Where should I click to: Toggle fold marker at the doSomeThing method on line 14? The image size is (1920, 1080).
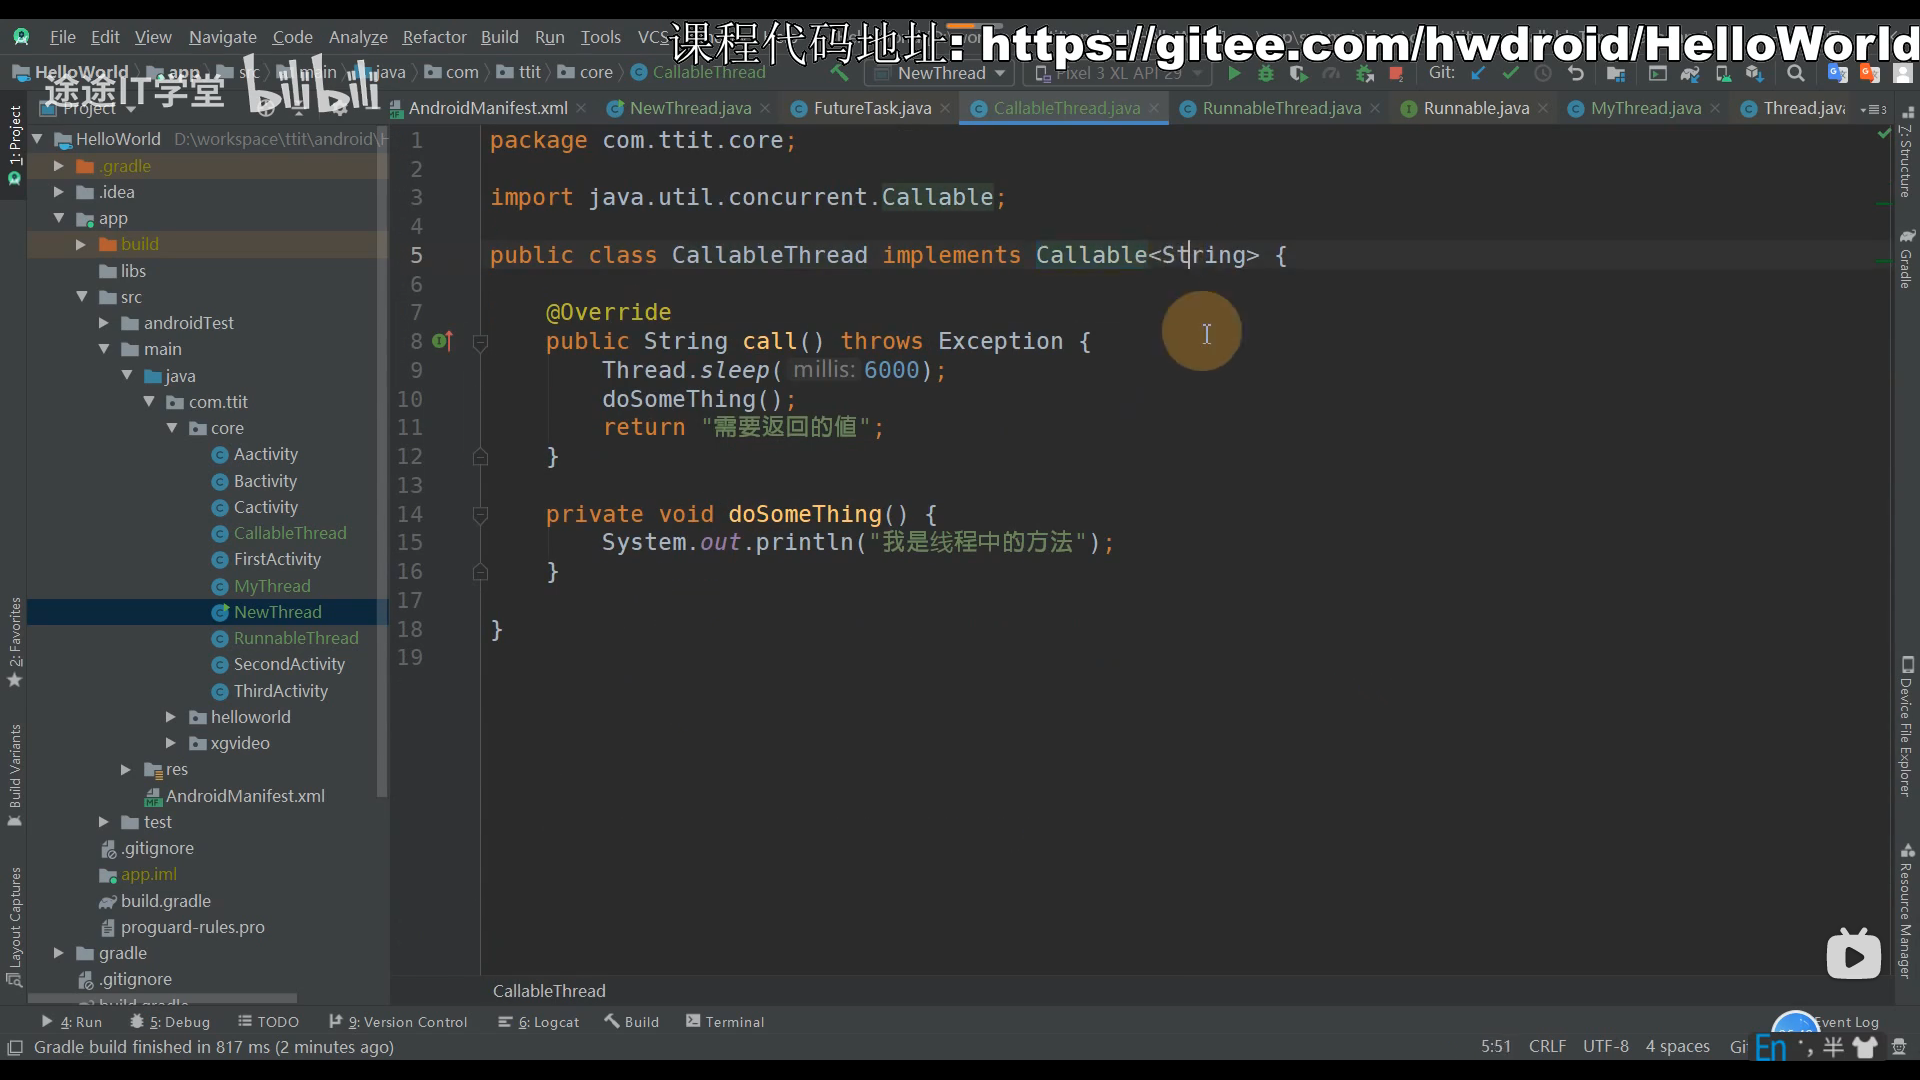480,515
